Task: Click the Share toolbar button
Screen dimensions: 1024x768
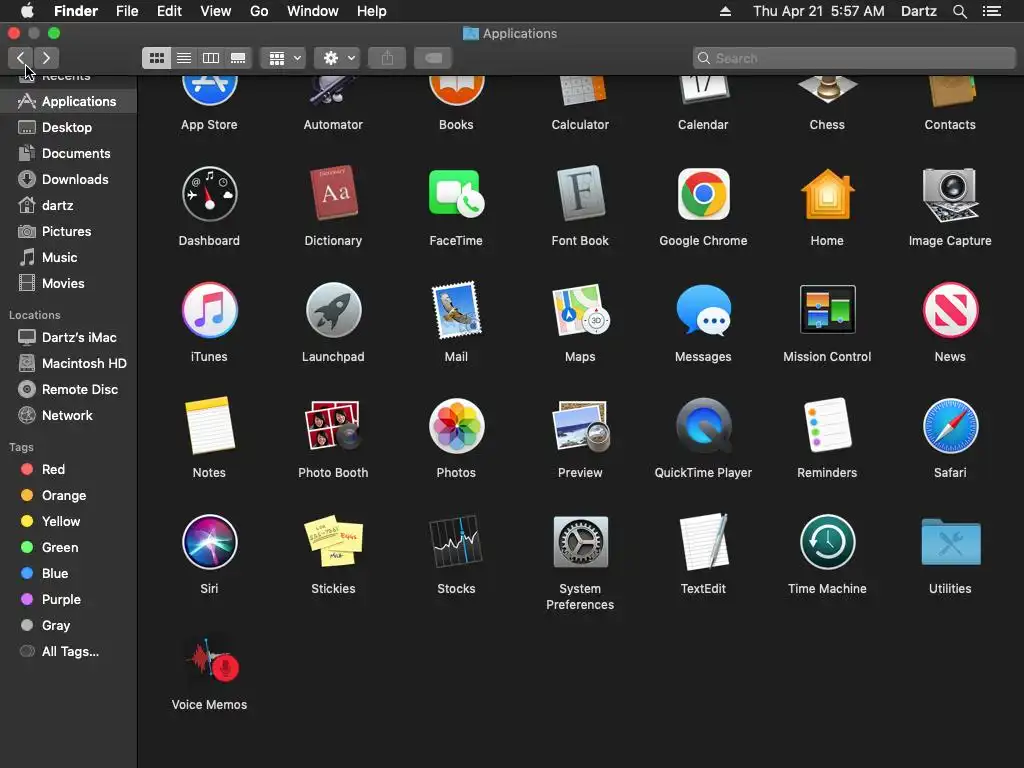Action: [387, 58]
